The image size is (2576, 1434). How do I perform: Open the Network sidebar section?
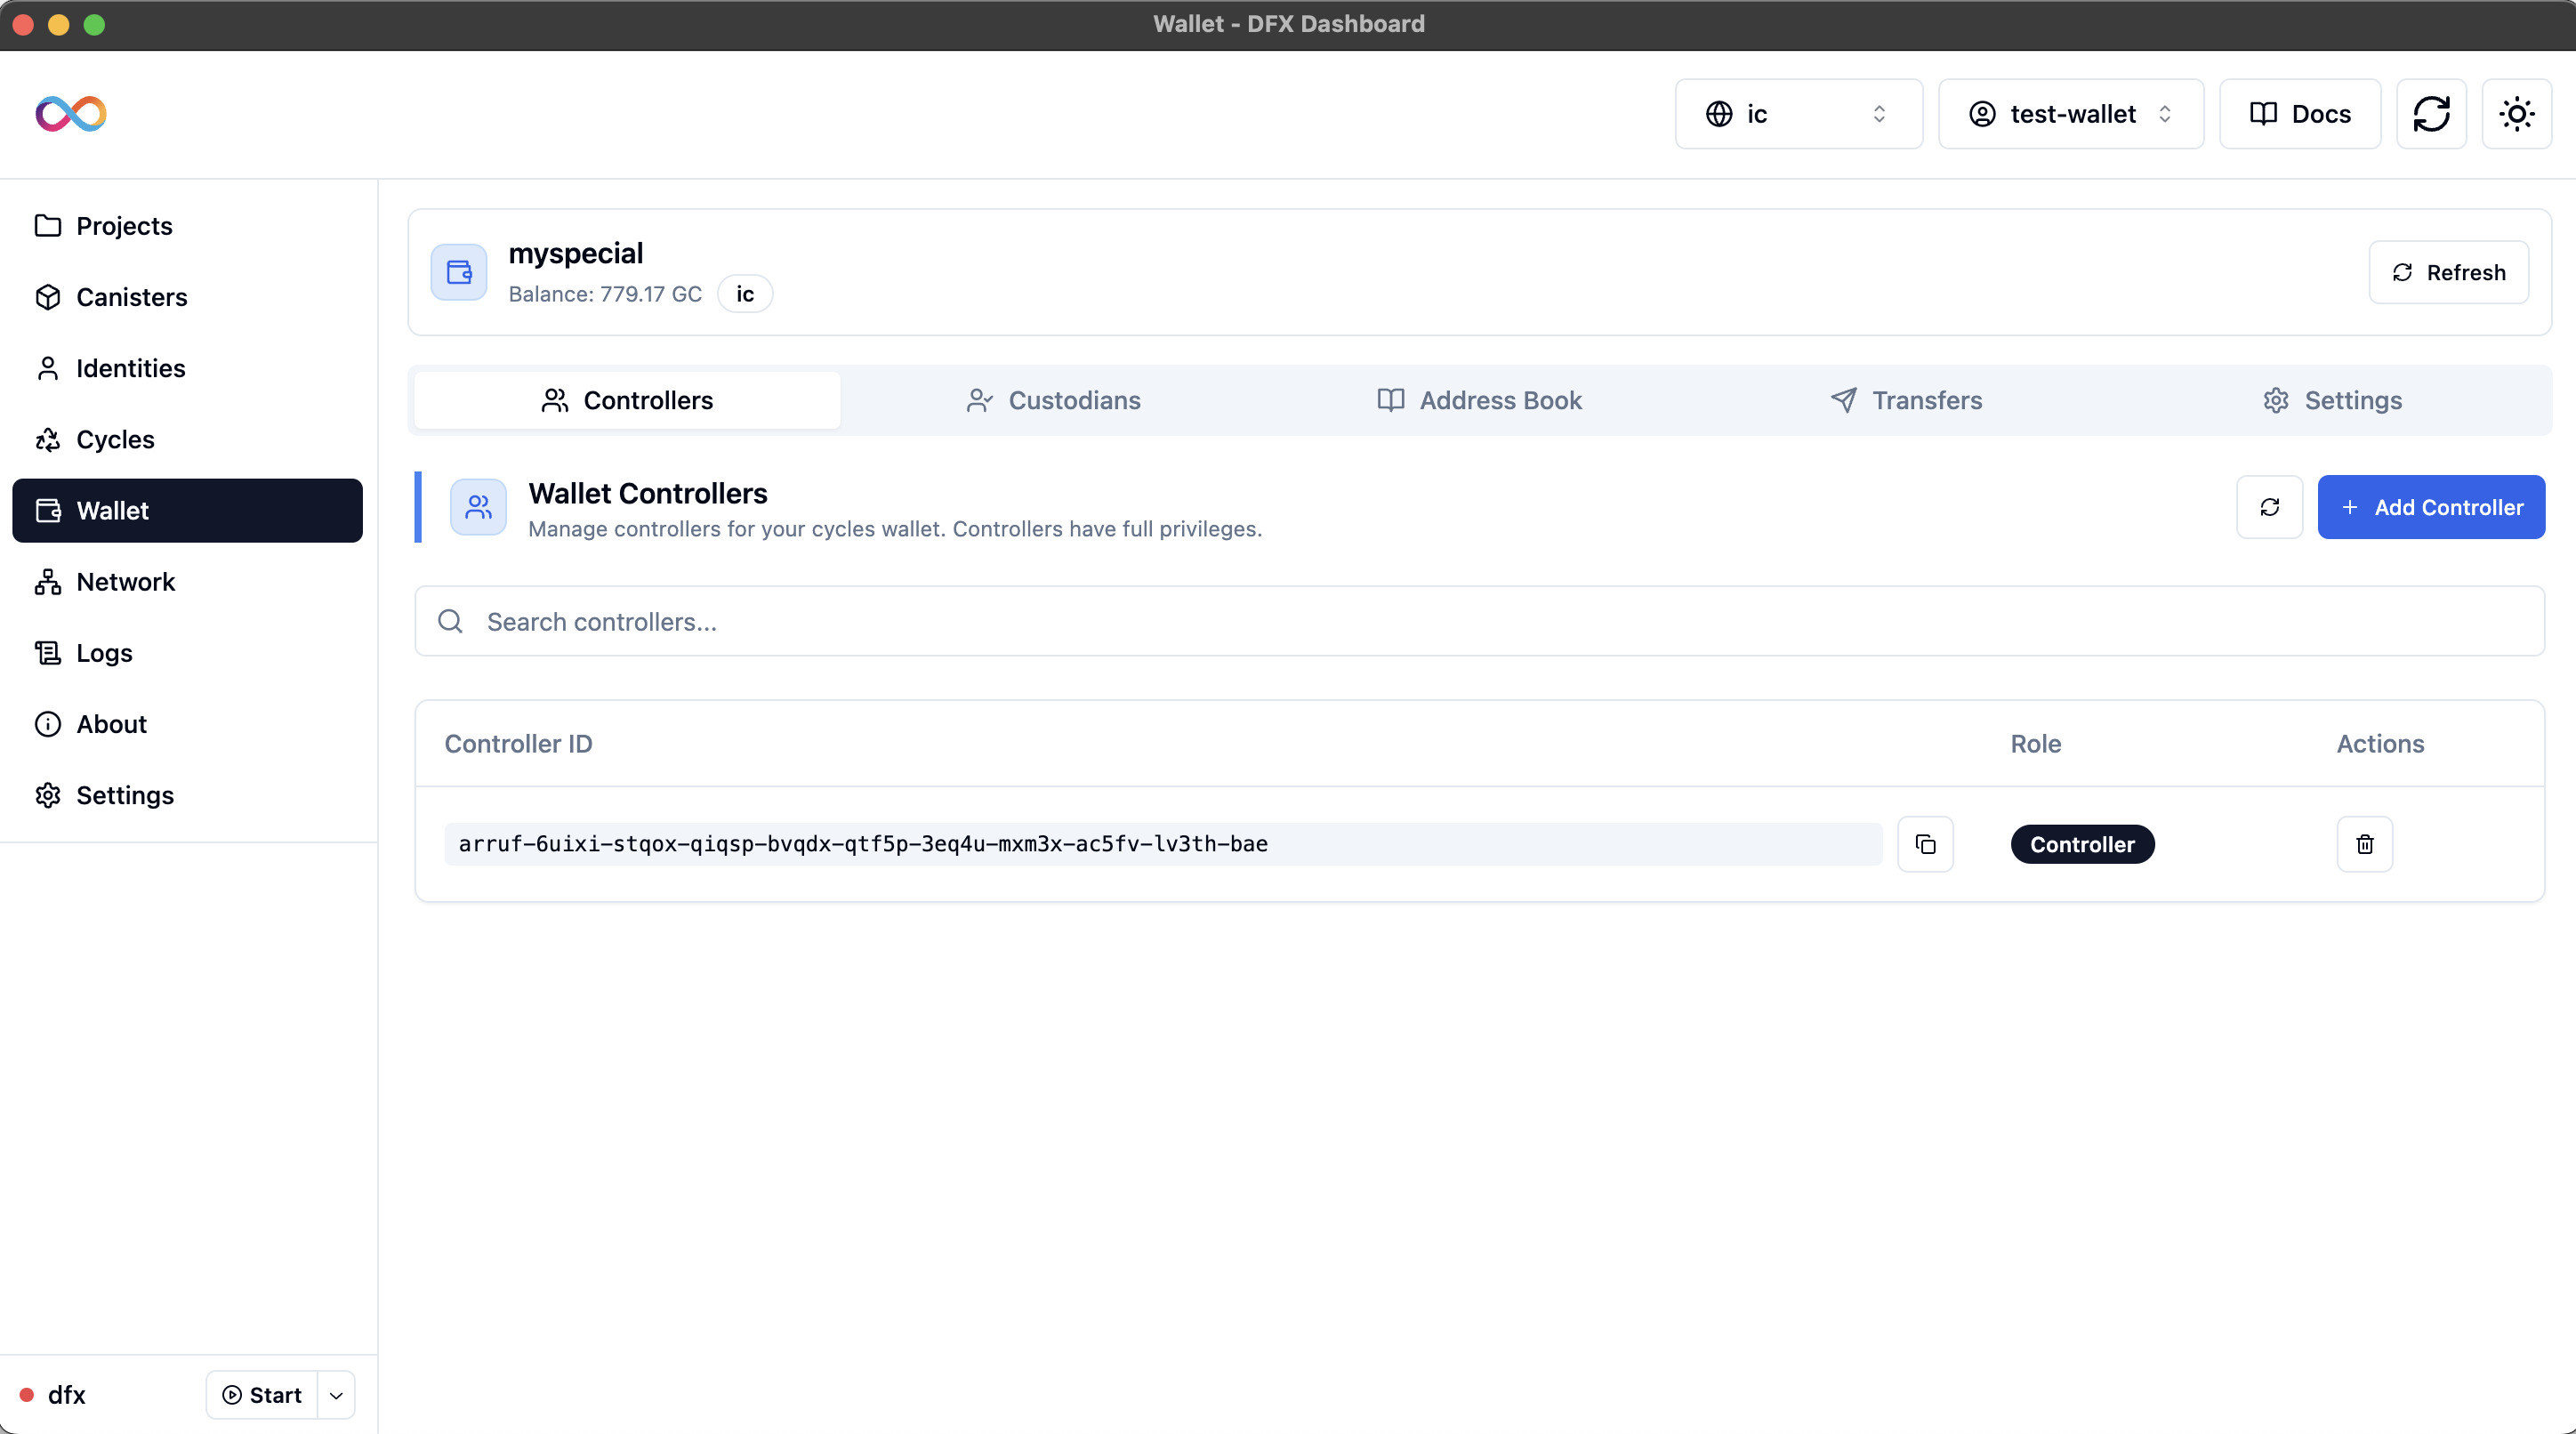pos(125,582)
